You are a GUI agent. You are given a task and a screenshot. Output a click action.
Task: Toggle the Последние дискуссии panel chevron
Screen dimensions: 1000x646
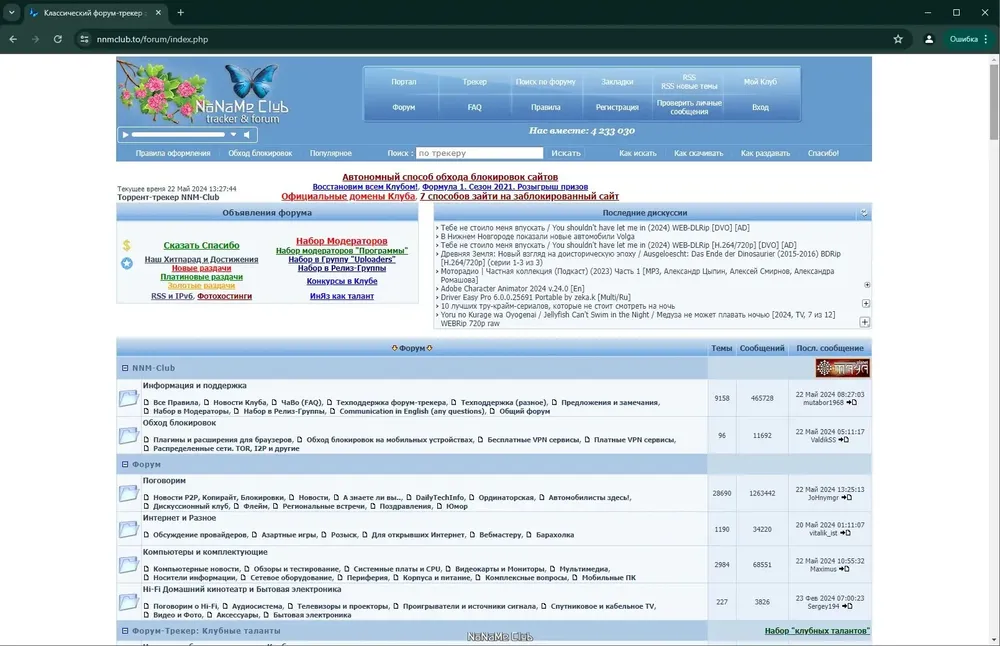[x=864, y=213]
